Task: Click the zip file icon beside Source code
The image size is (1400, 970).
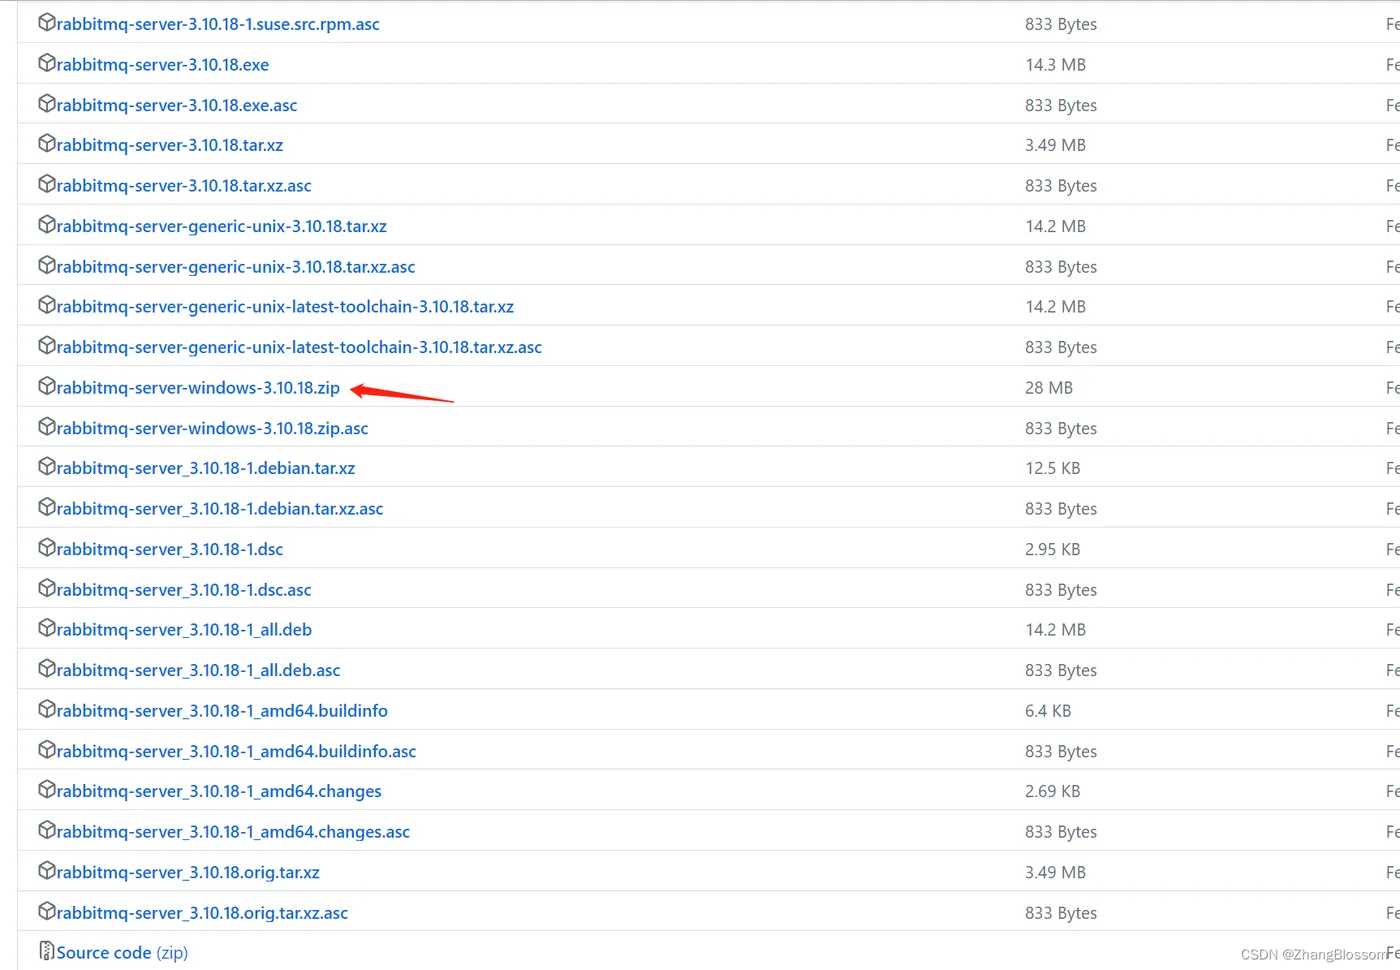Action: pyautogui.click(x=46, y=951)
